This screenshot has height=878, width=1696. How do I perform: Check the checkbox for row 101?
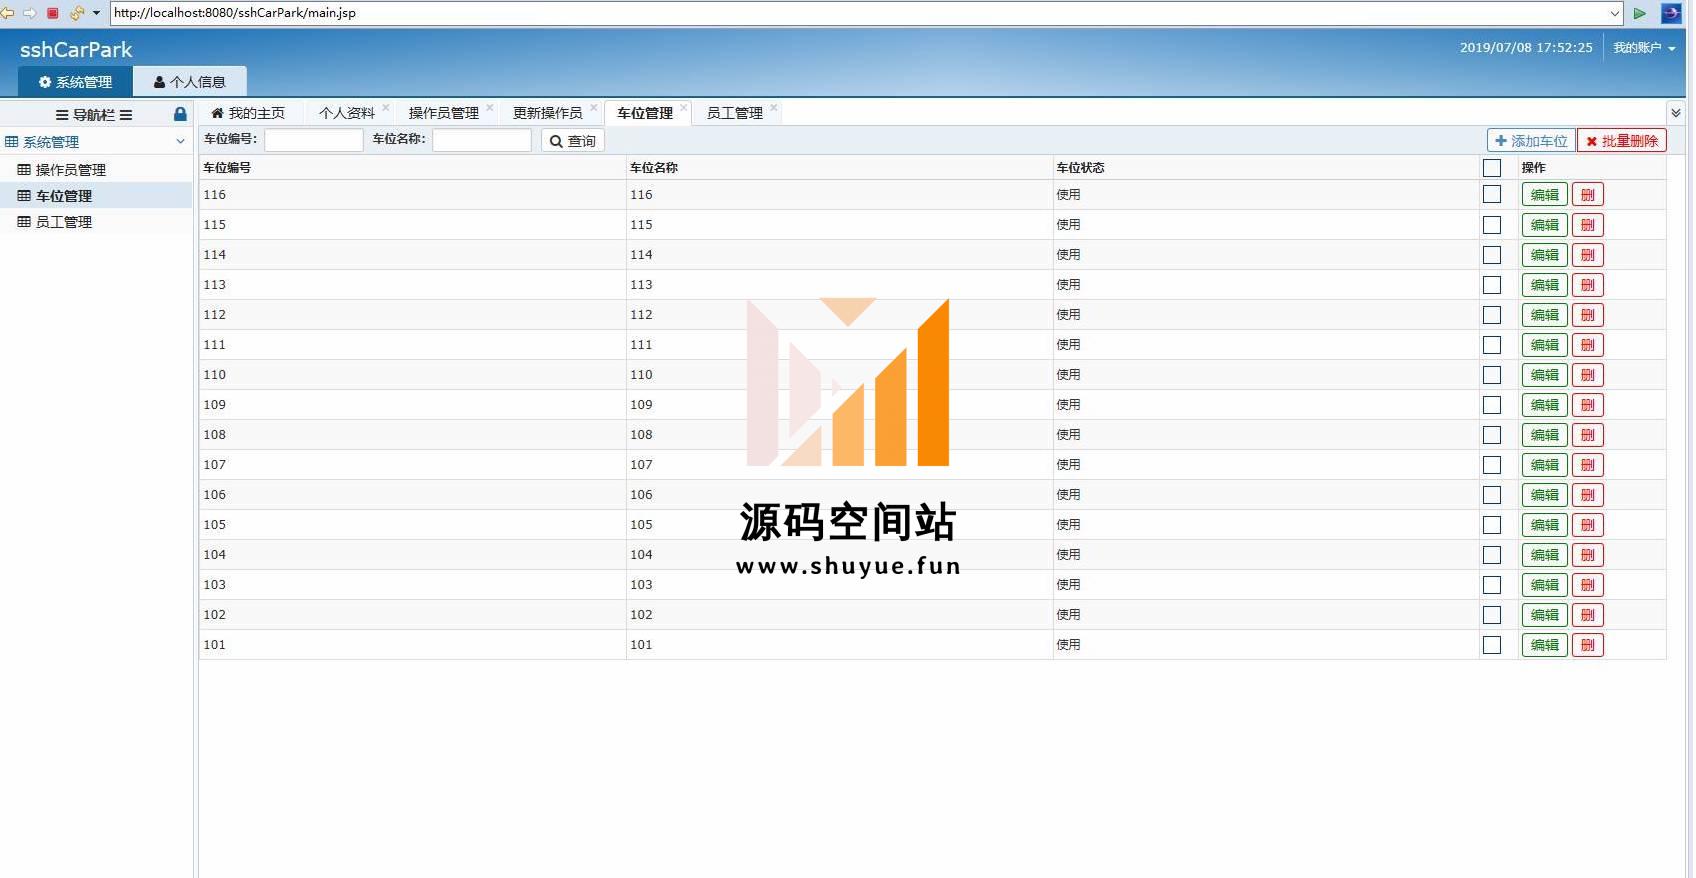click(1492, 645)
